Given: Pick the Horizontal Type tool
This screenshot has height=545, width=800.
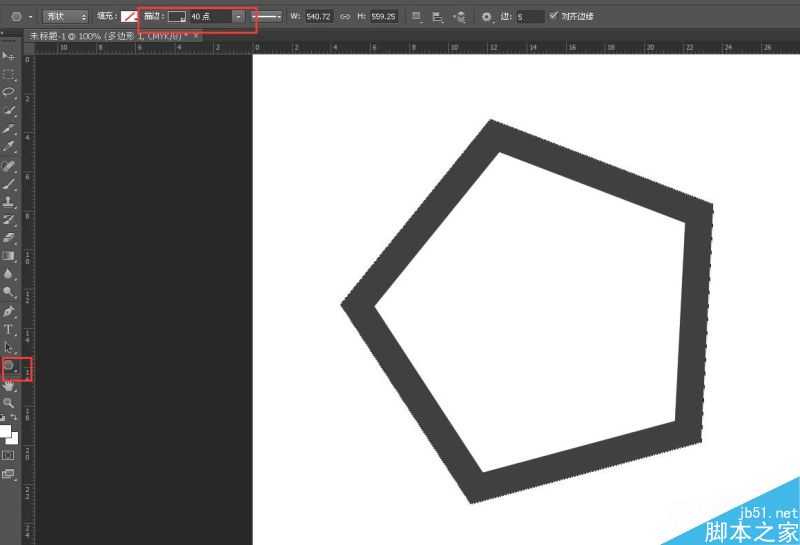Looking at the screenshot, I should pos(9,329).
